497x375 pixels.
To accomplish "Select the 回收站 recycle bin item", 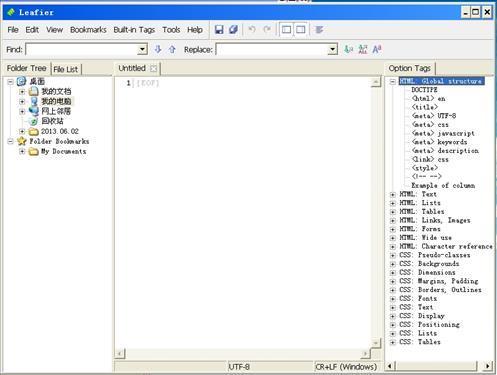I will point(52,121).
